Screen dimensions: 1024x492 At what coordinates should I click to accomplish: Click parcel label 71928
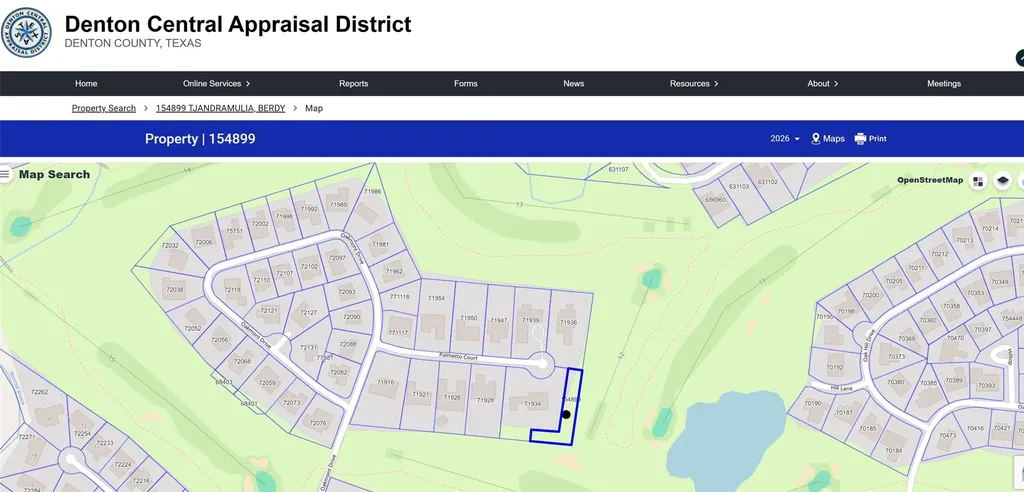tap(485, 400)
